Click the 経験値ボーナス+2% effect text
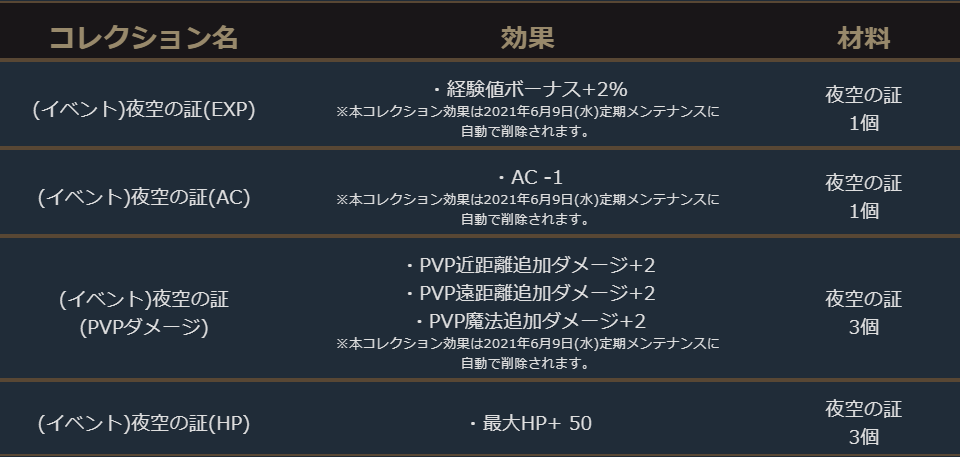This screenshot has height=457, width=960. coord(530,89)
